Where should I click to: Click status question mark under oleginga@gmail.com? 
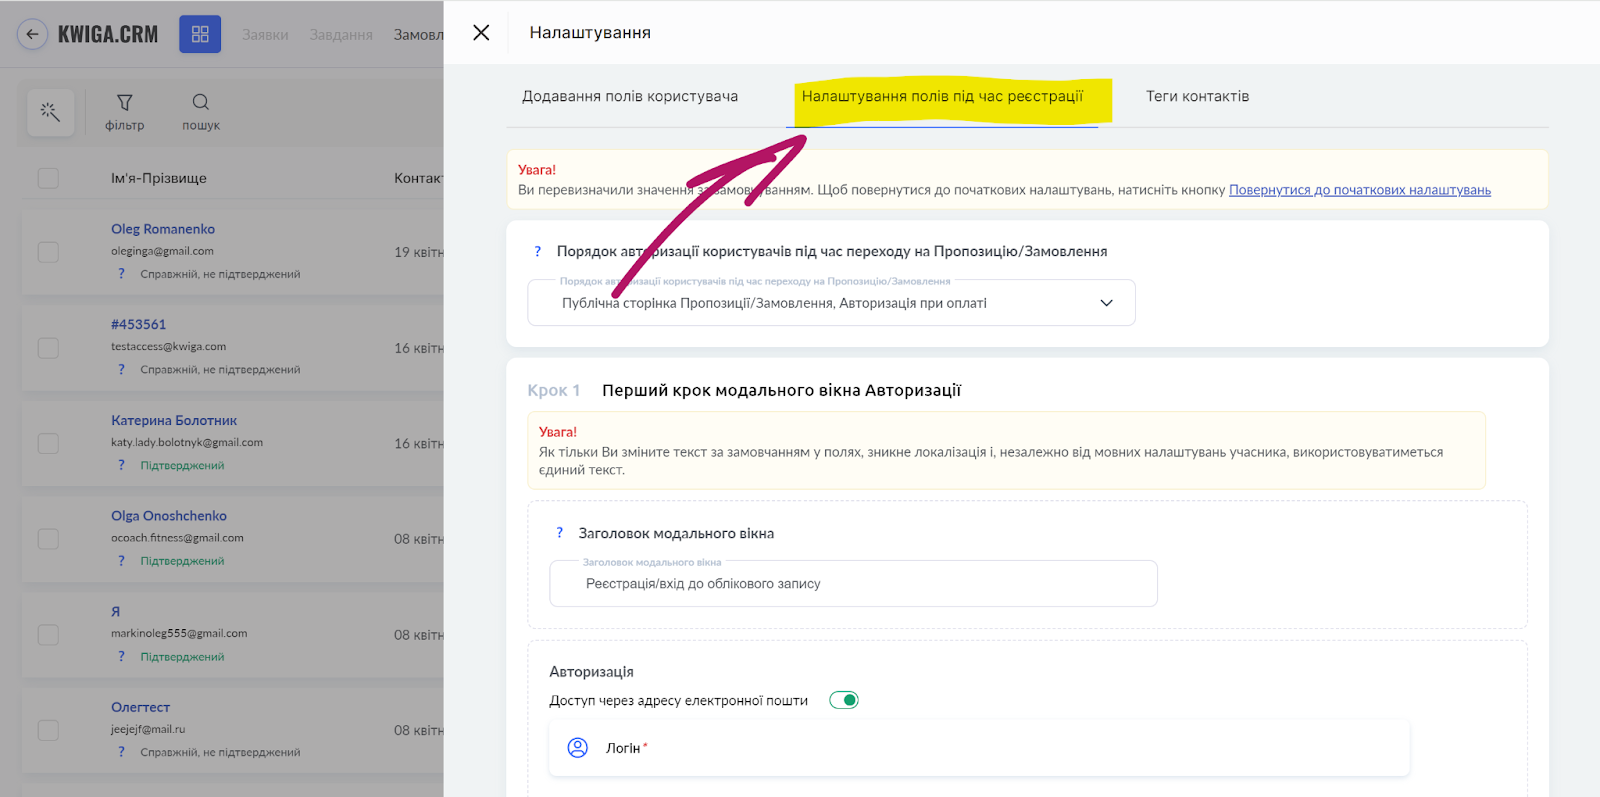tap(122, 274)
